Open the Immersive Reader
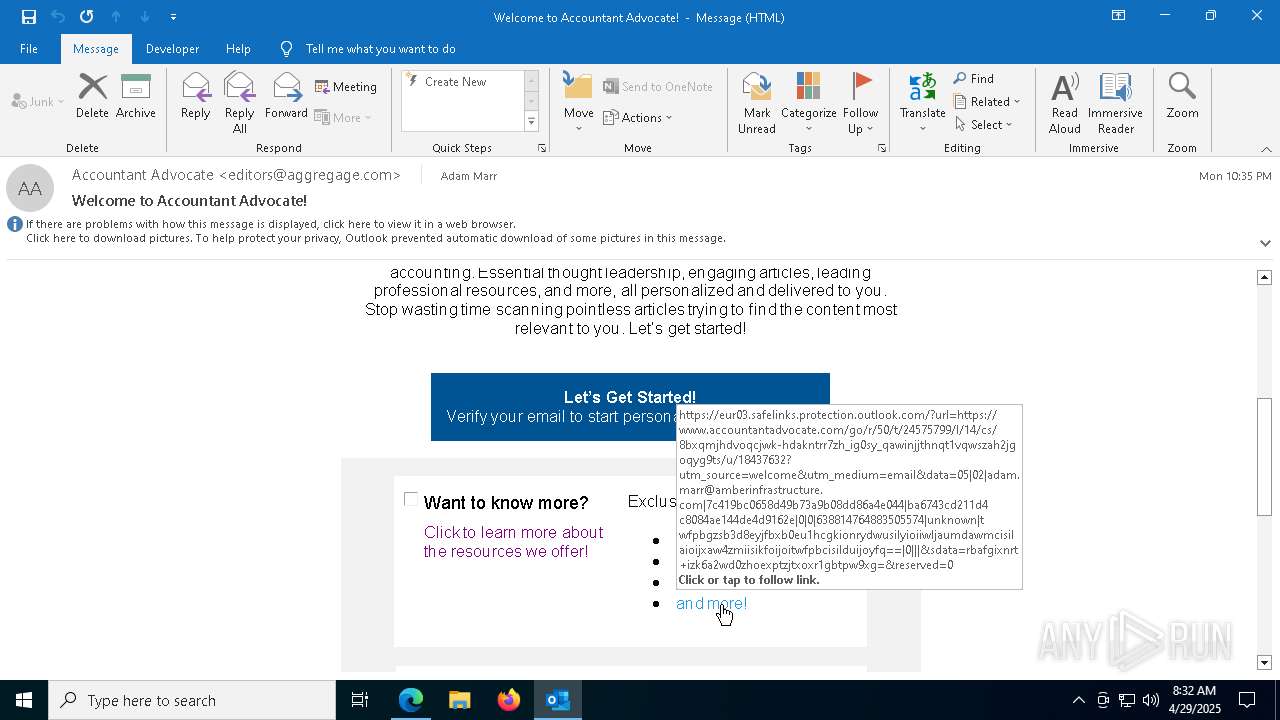Viewport: 1280px width, 720px height. (x=1115, y=103)
